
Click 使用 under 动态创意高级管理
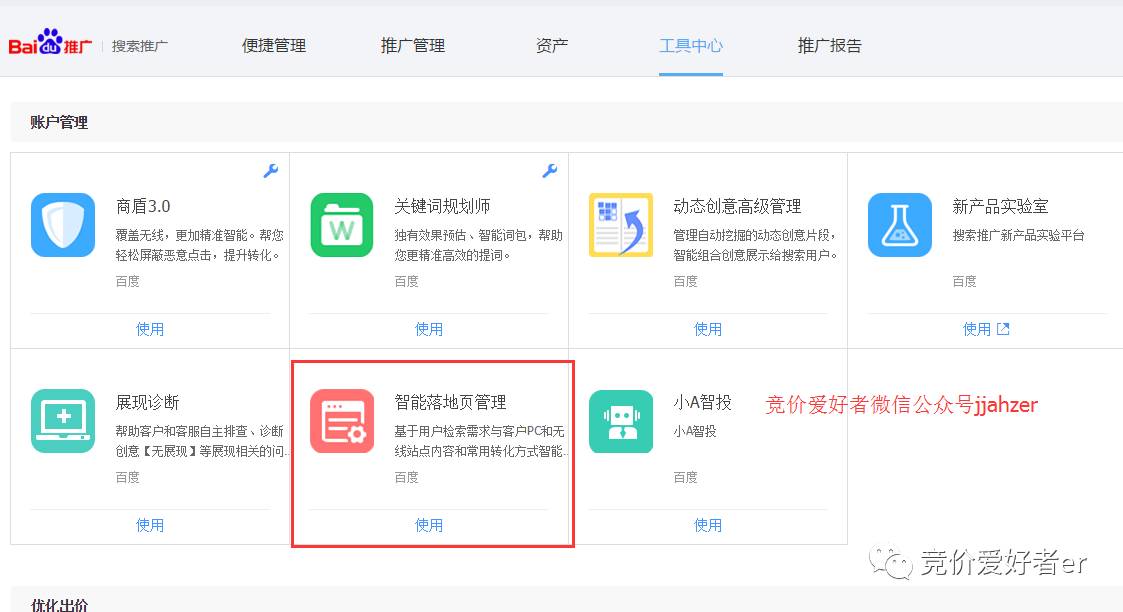tap(708, 329)
